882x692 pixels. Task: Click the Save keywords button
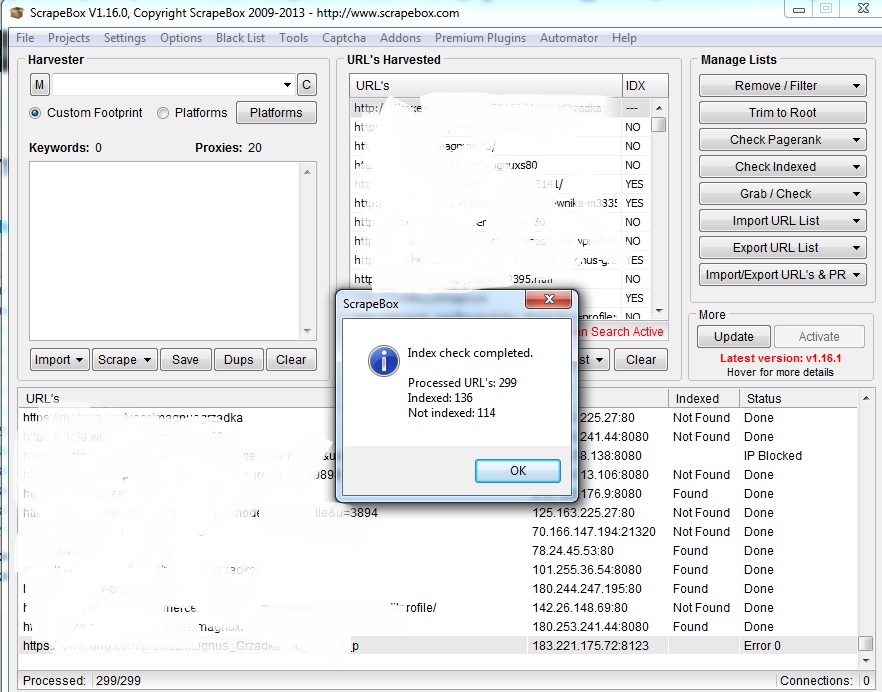pyautogui.click(x=185, y=360)
